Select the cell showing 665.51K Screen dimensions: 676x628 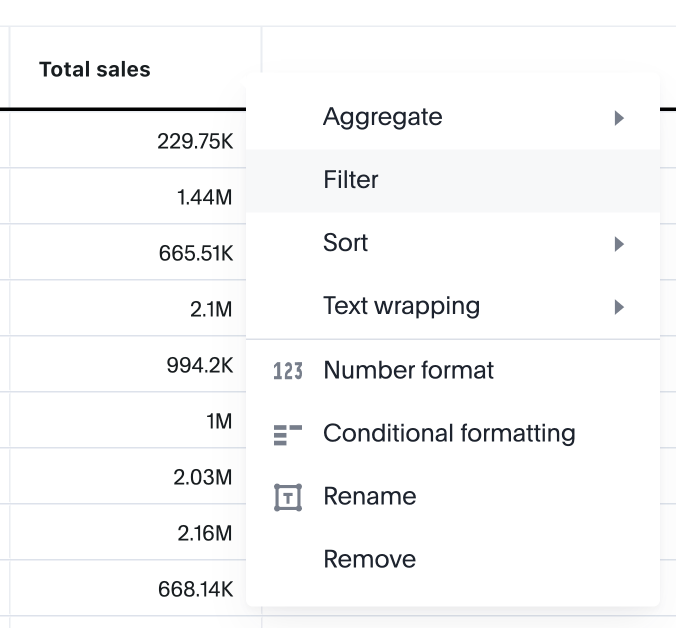195,254
